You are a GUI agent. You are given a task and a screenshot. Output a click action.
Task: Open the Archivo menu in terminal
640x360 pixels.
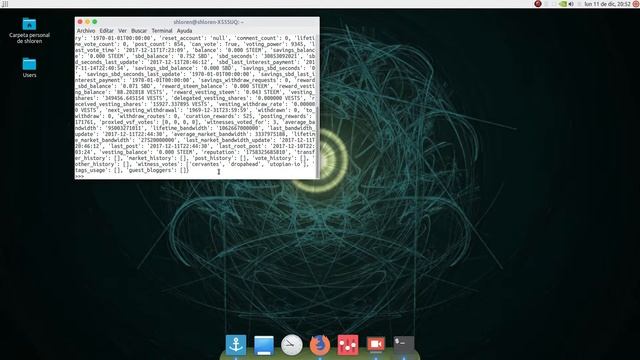click(86, 31)
